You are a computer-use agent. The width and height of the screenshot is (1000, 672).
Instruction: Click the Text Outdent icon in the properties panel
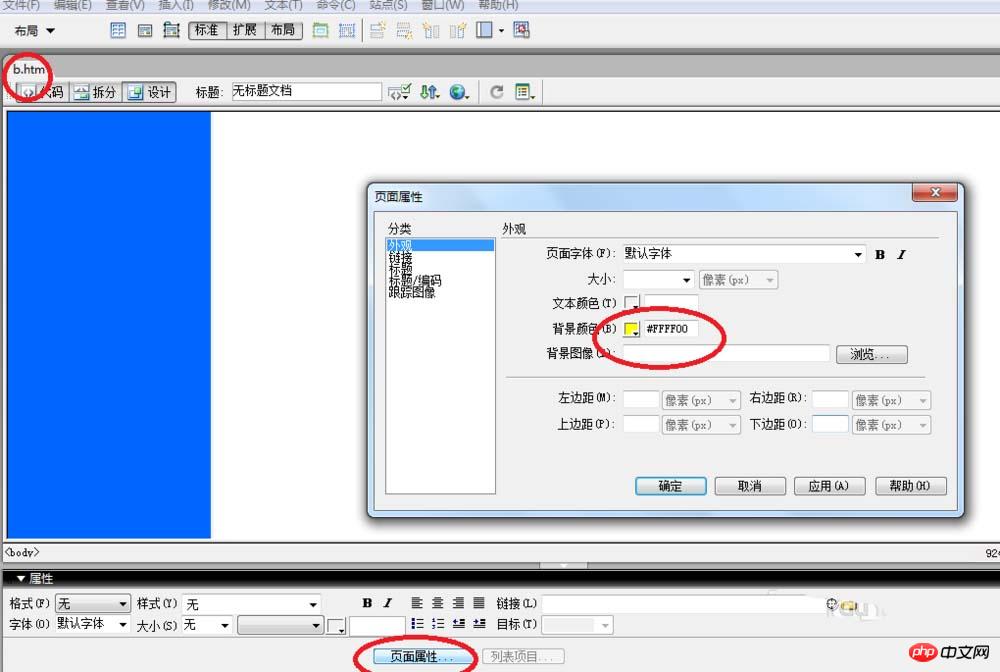pos(459,624)
